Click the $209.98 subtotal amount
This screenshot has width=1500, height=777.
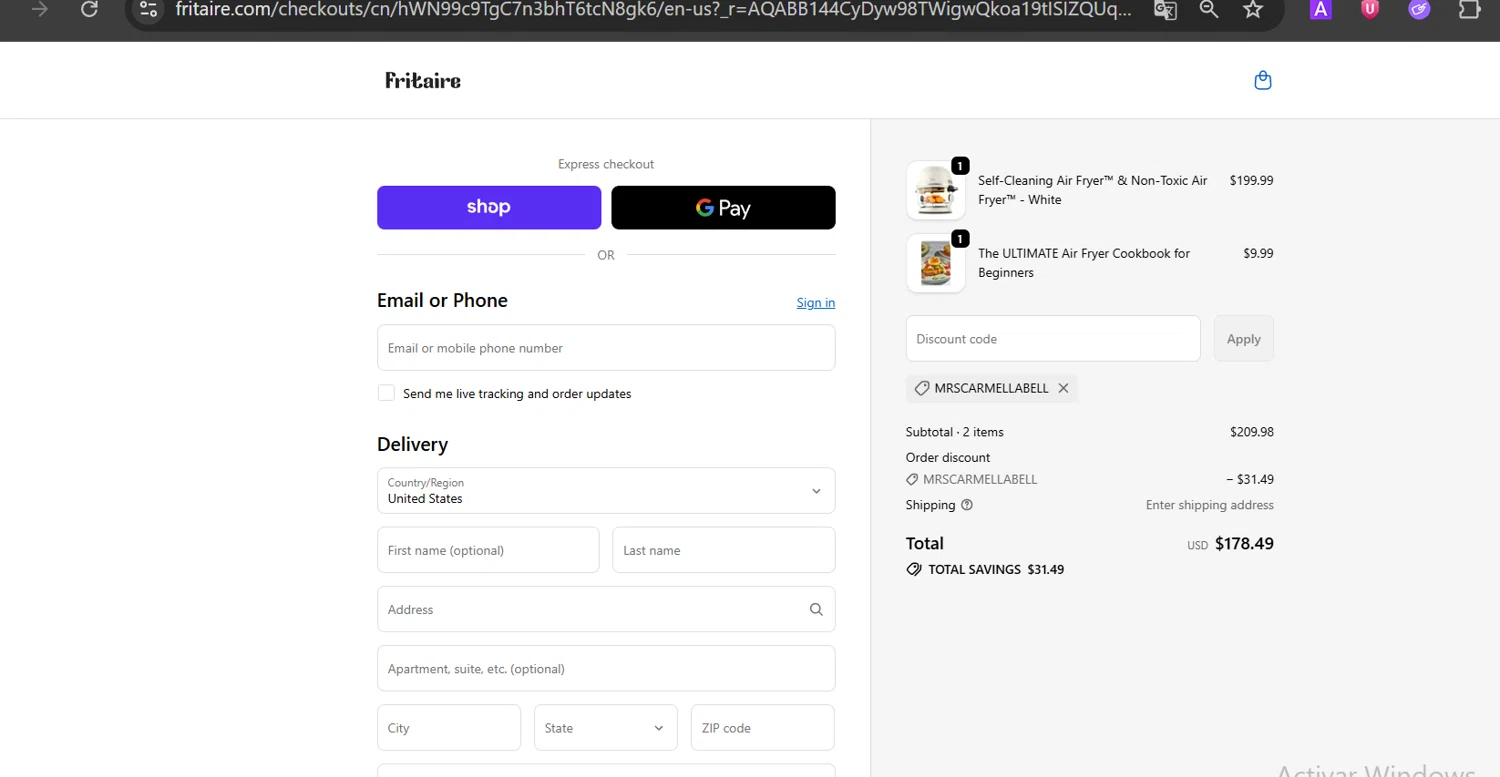tap(1252, 432)
